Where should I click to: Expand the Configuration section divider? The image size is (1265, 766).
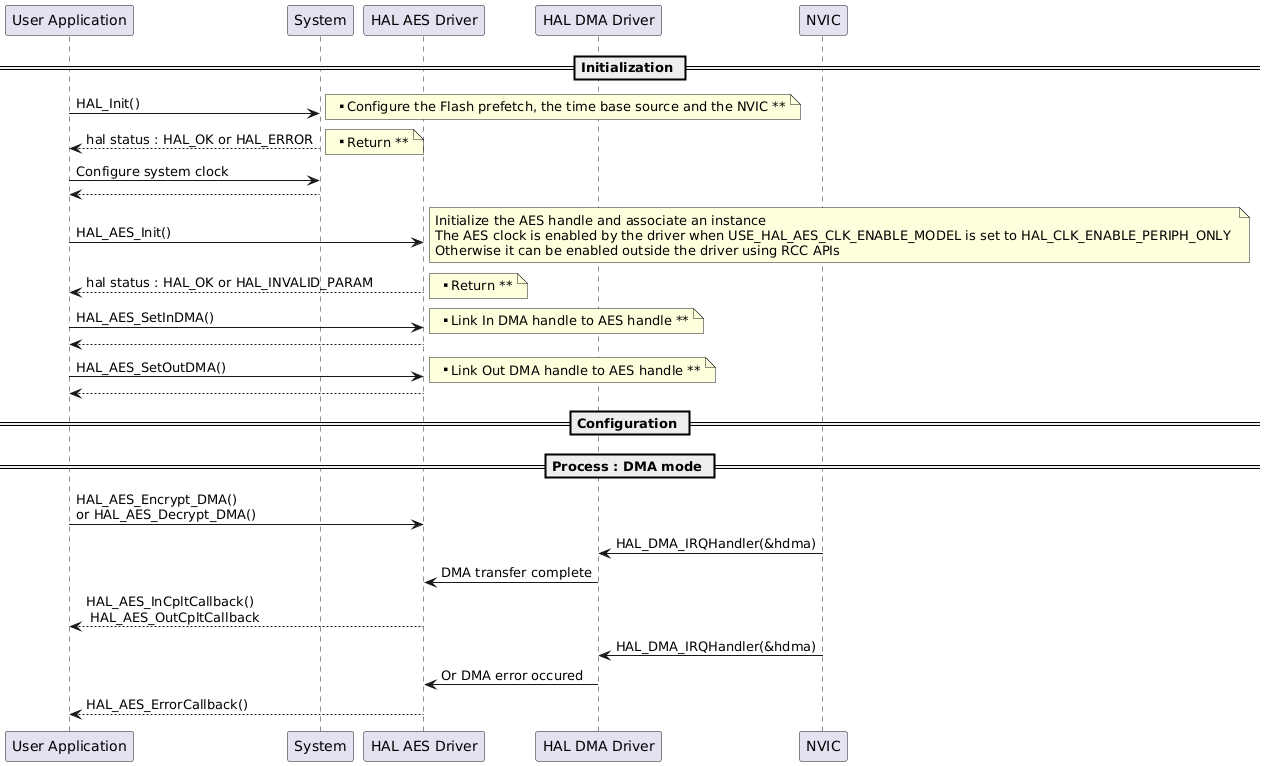629,423
